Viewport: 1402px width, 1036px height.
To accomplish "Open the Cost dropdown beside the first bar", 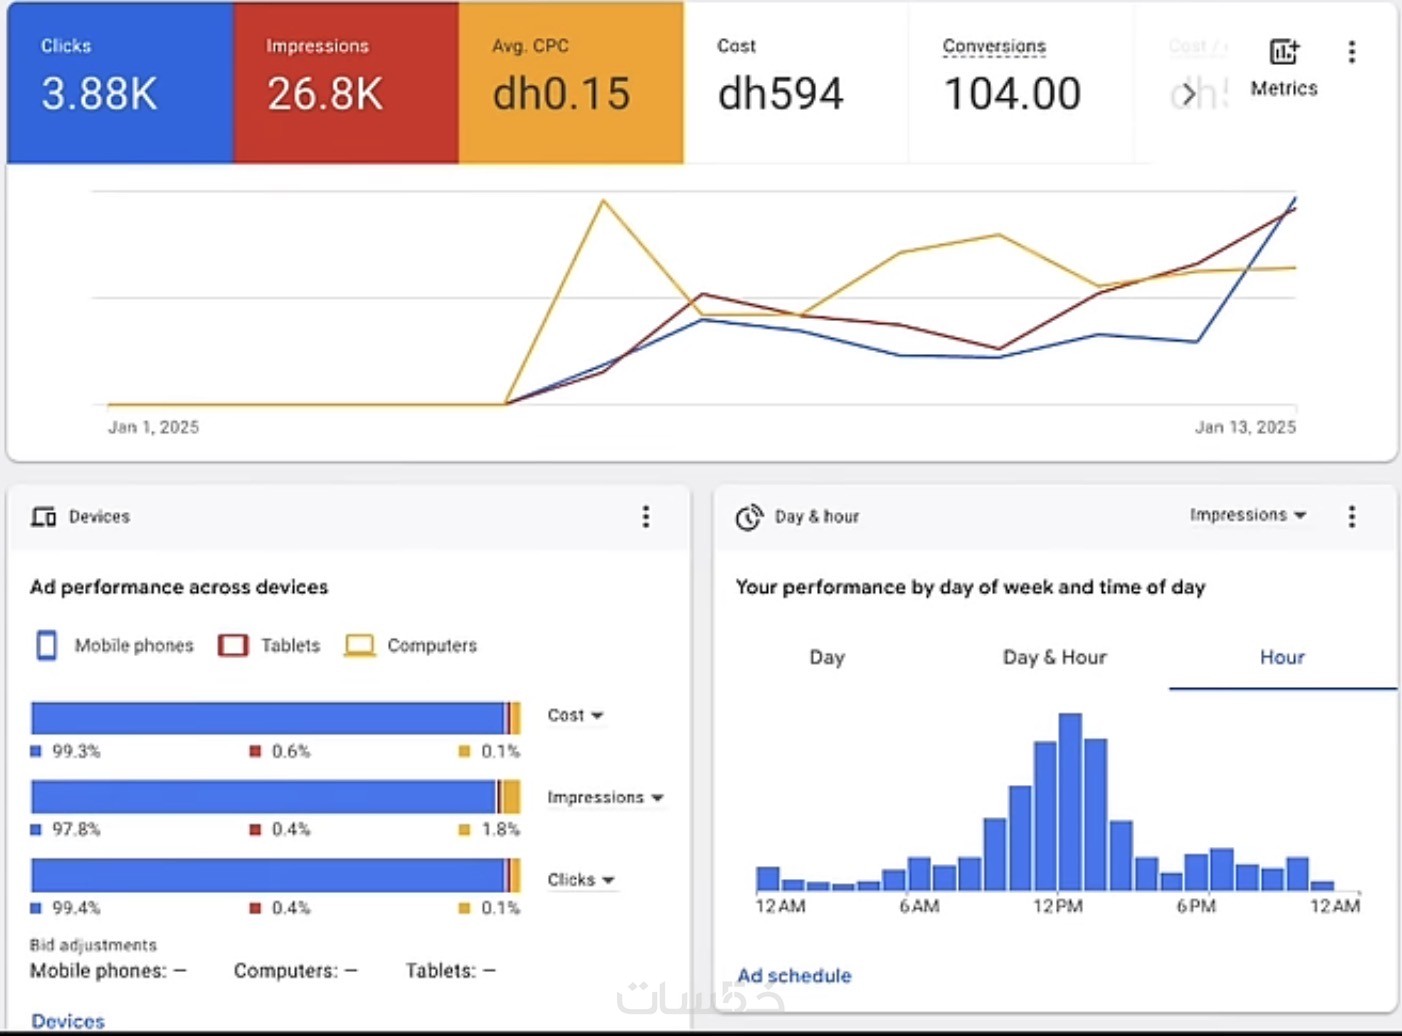I will point(575,715).
